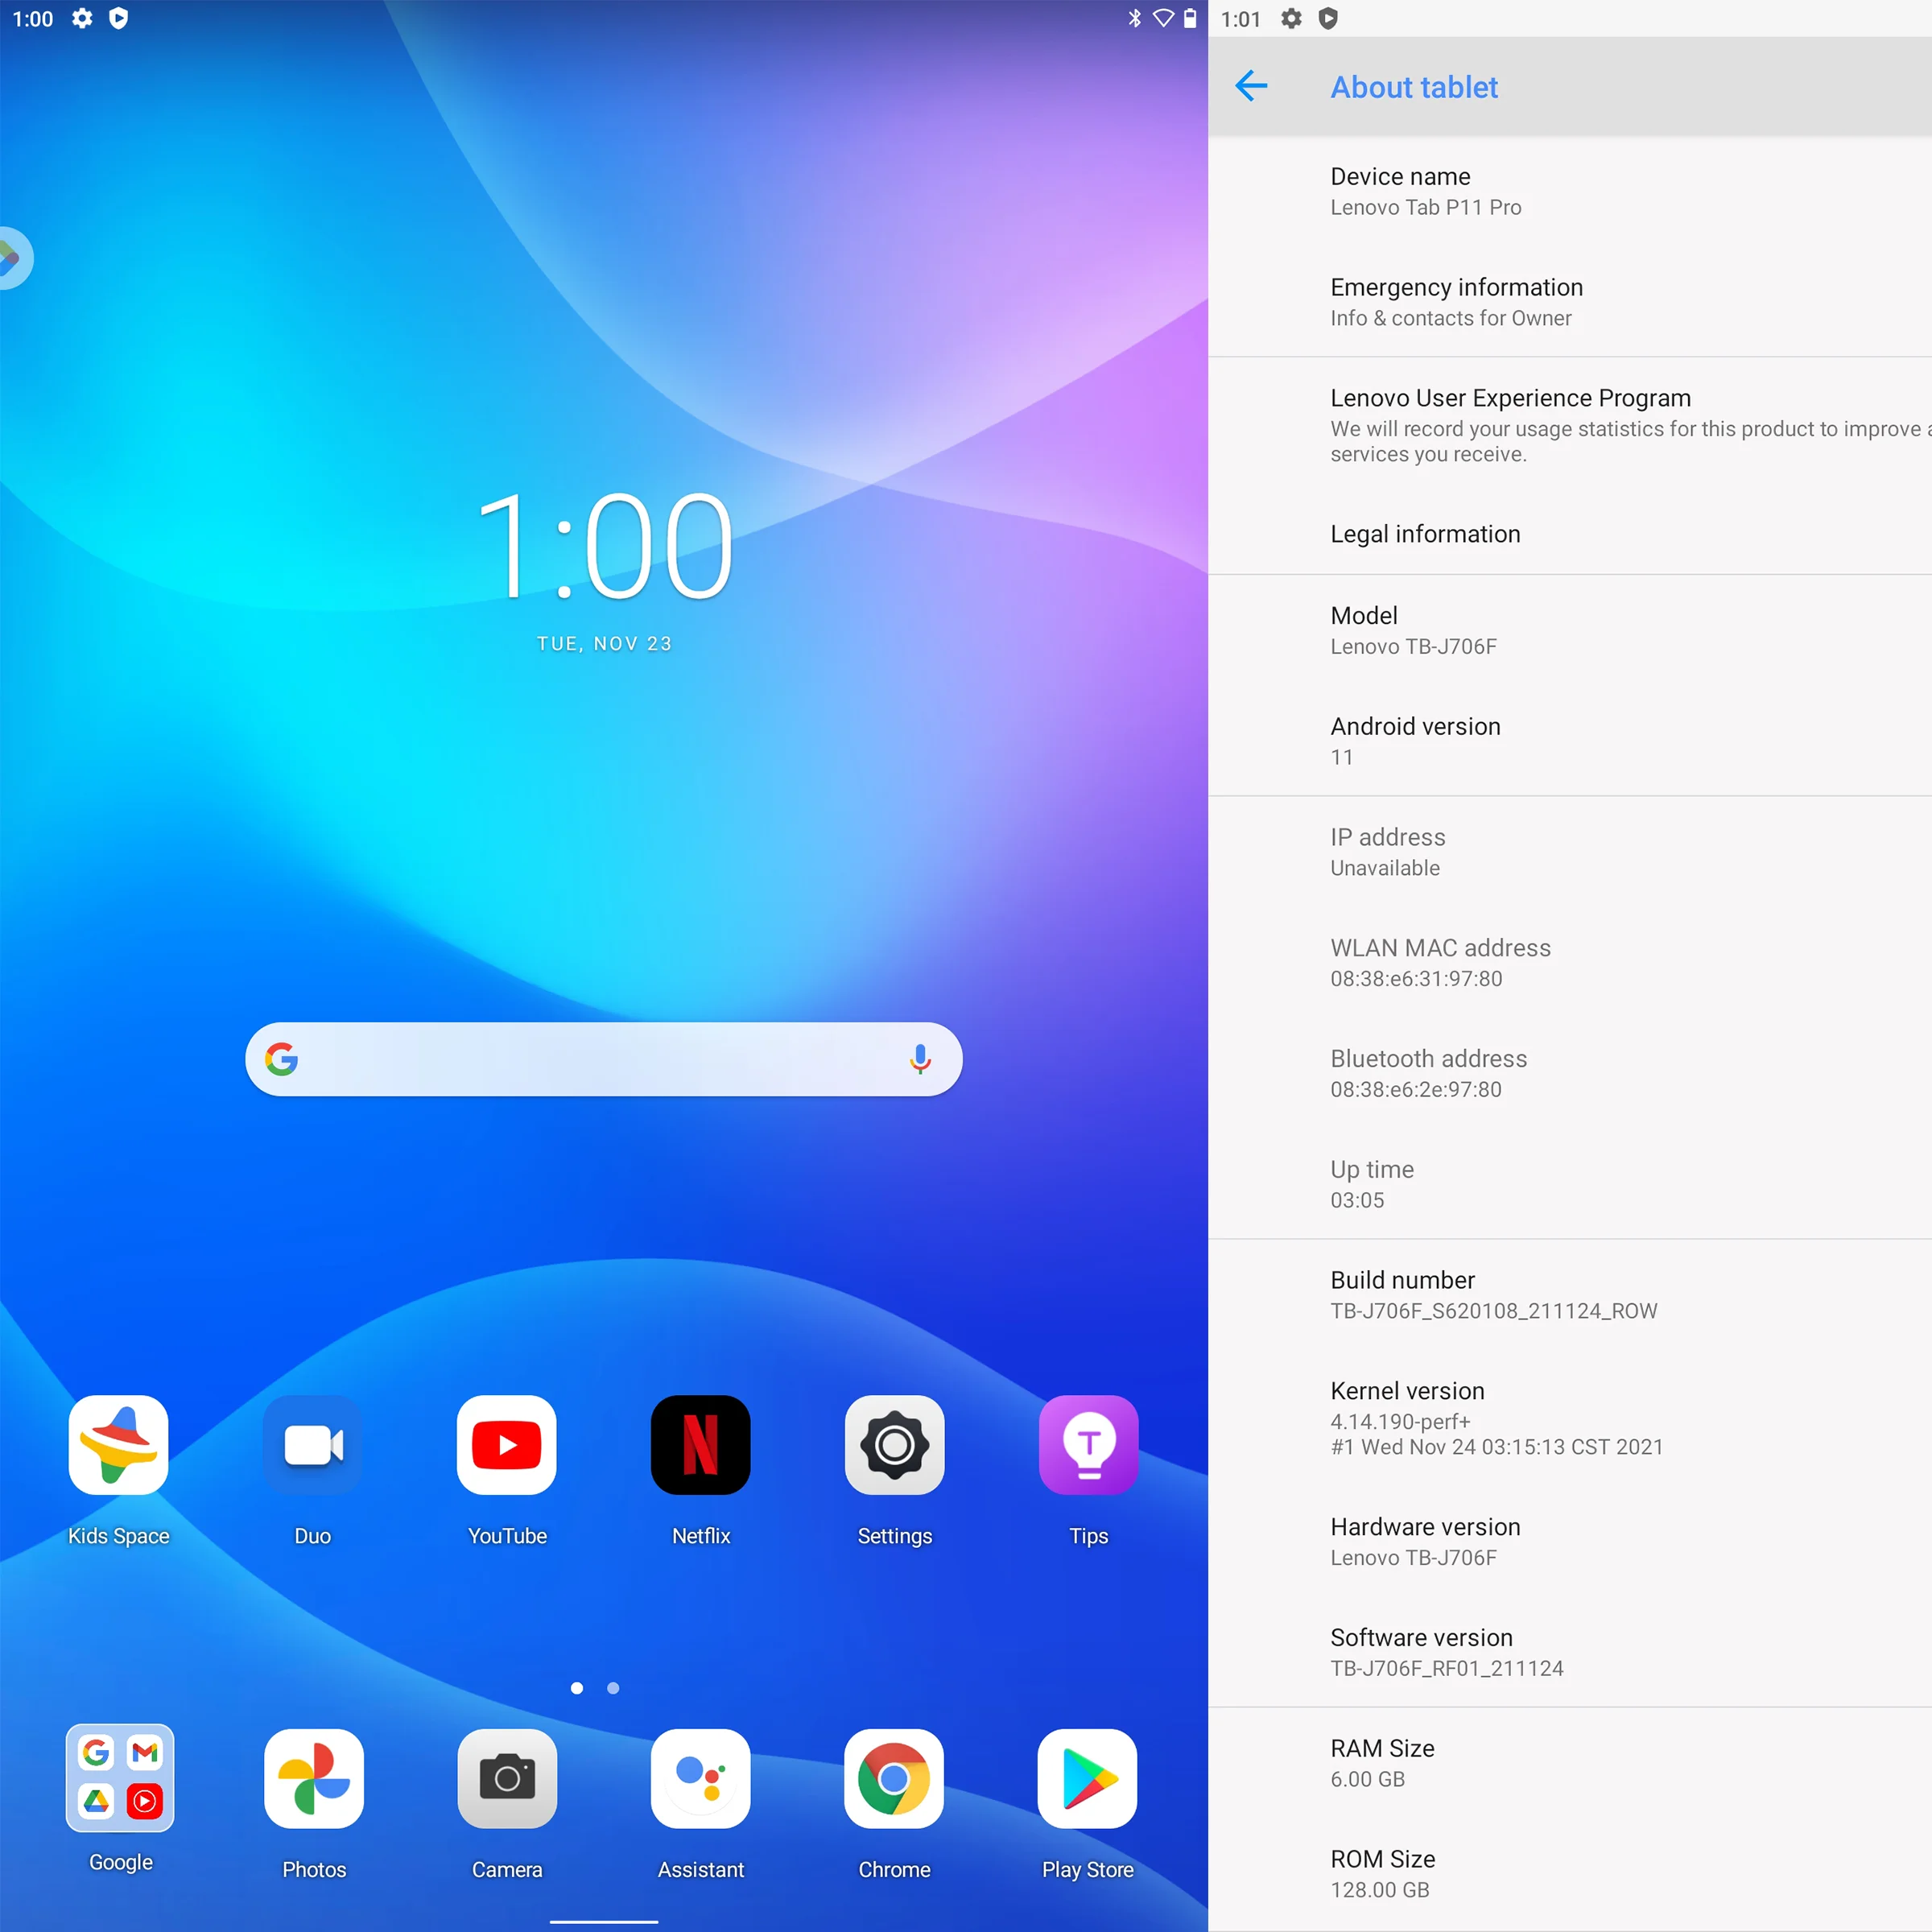Viewport: 1932px width, 1932px height.
Task: Launch the Chrome browser
Action: point(894,1778)
